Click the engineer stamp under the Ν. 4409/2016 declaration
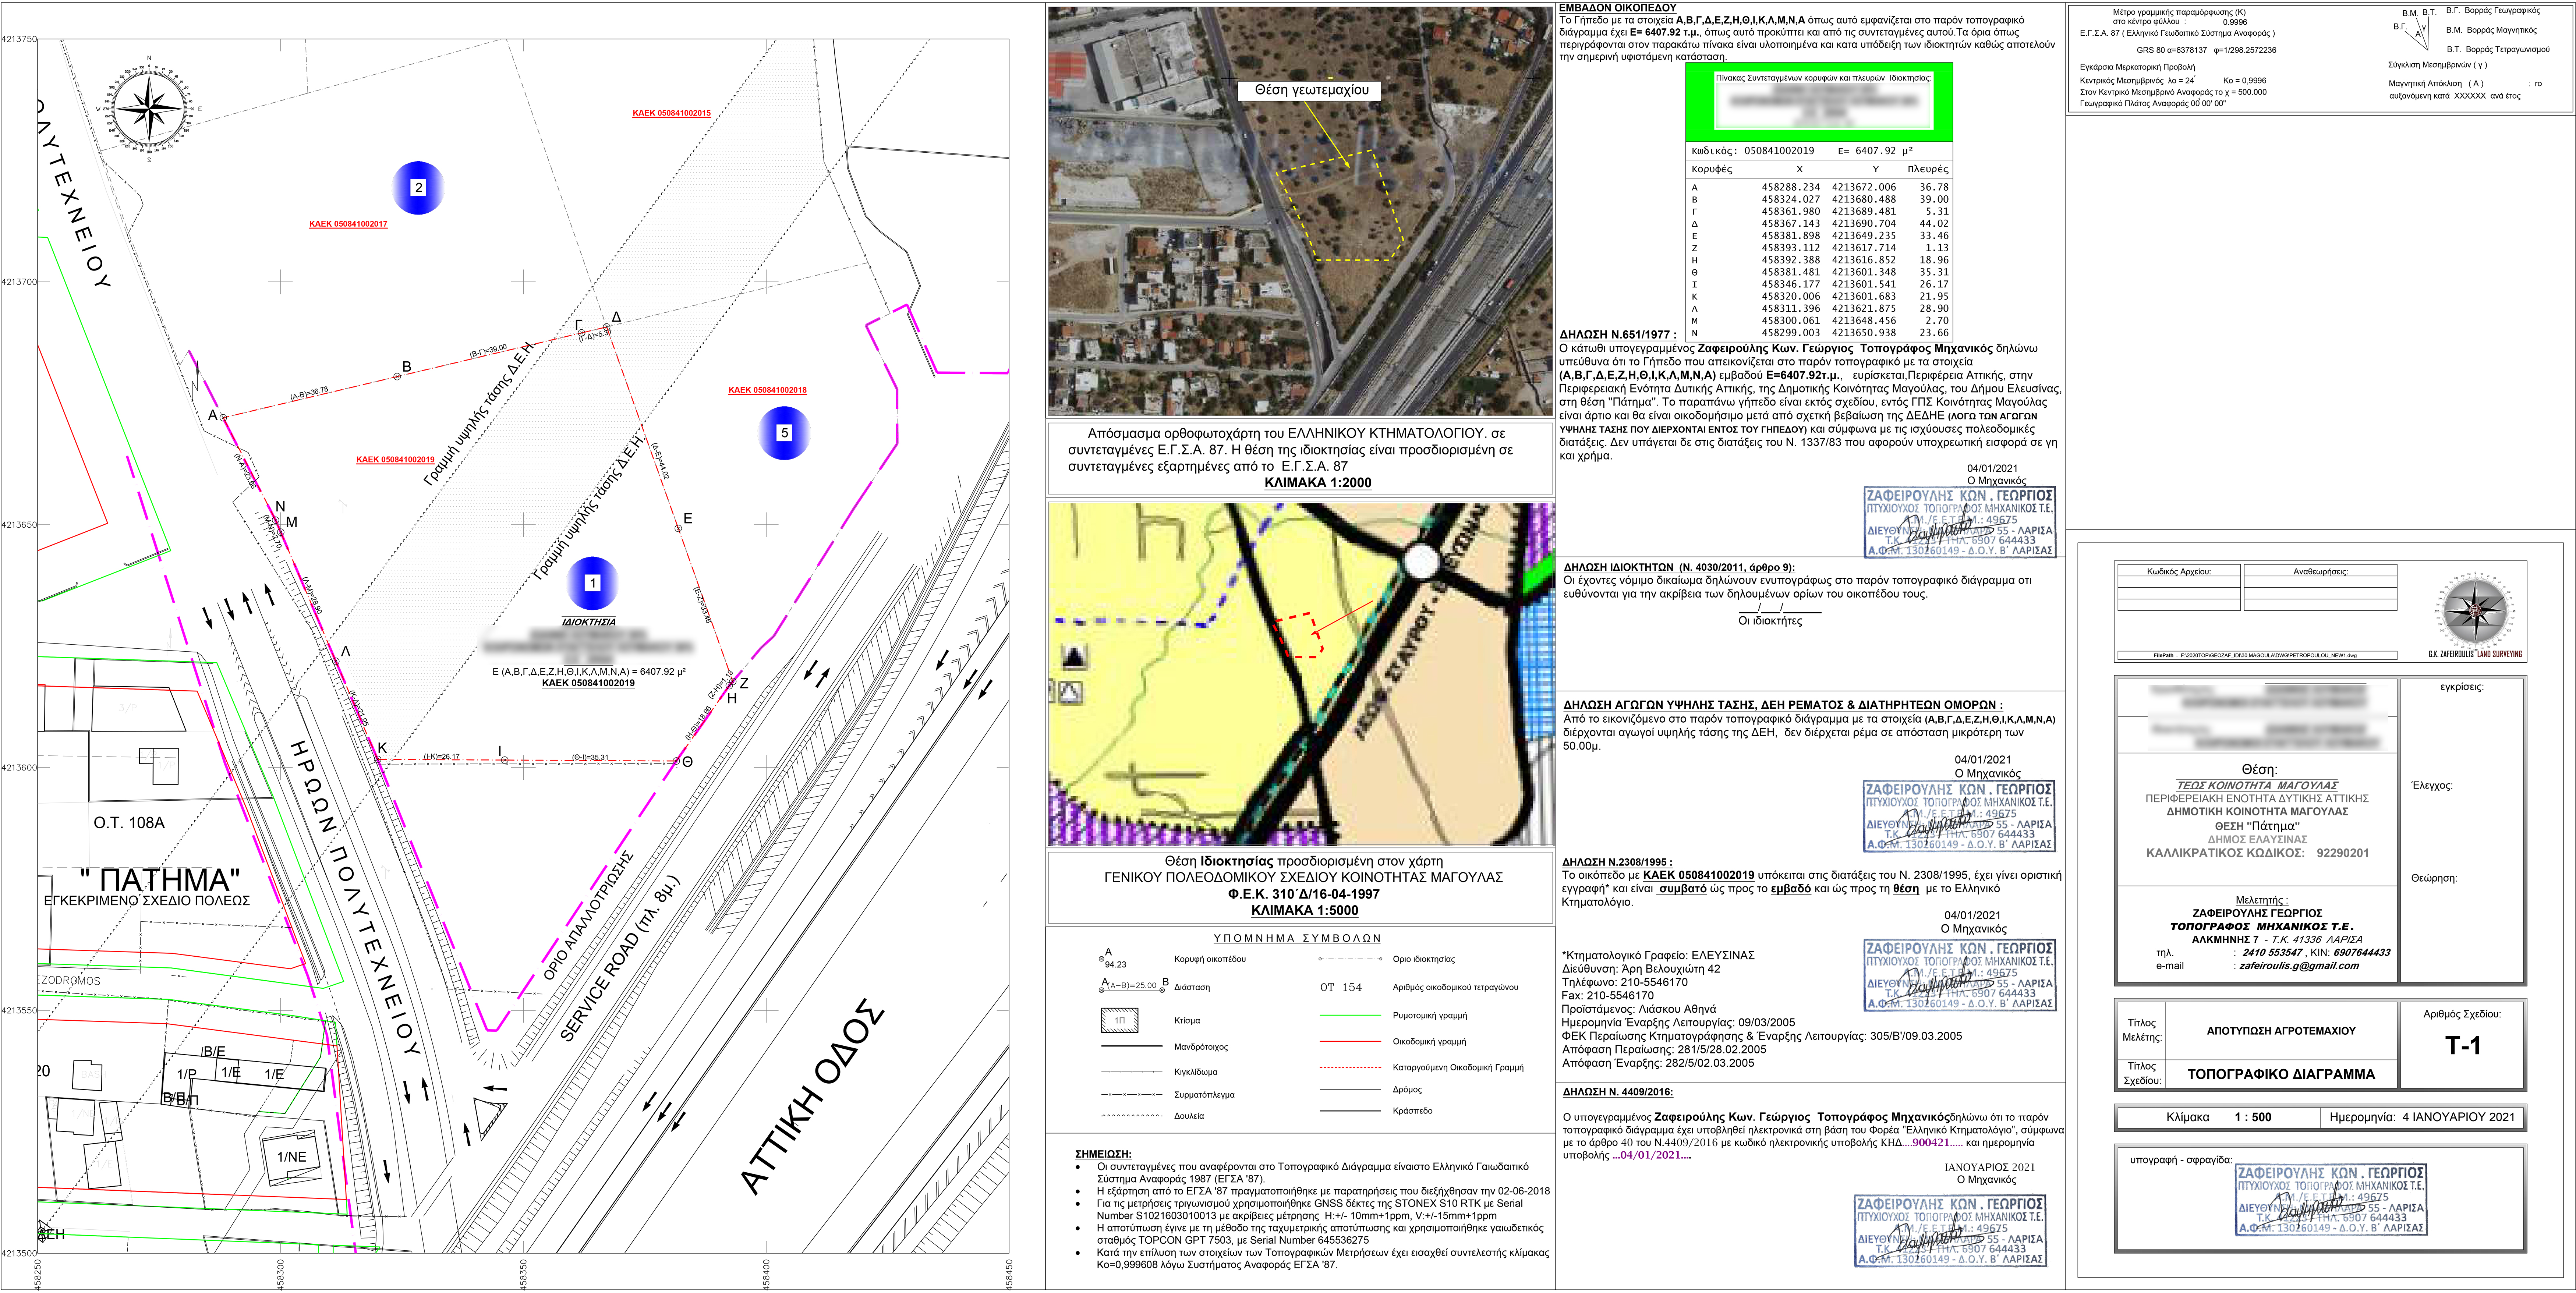 [x=1950, y=1231]
